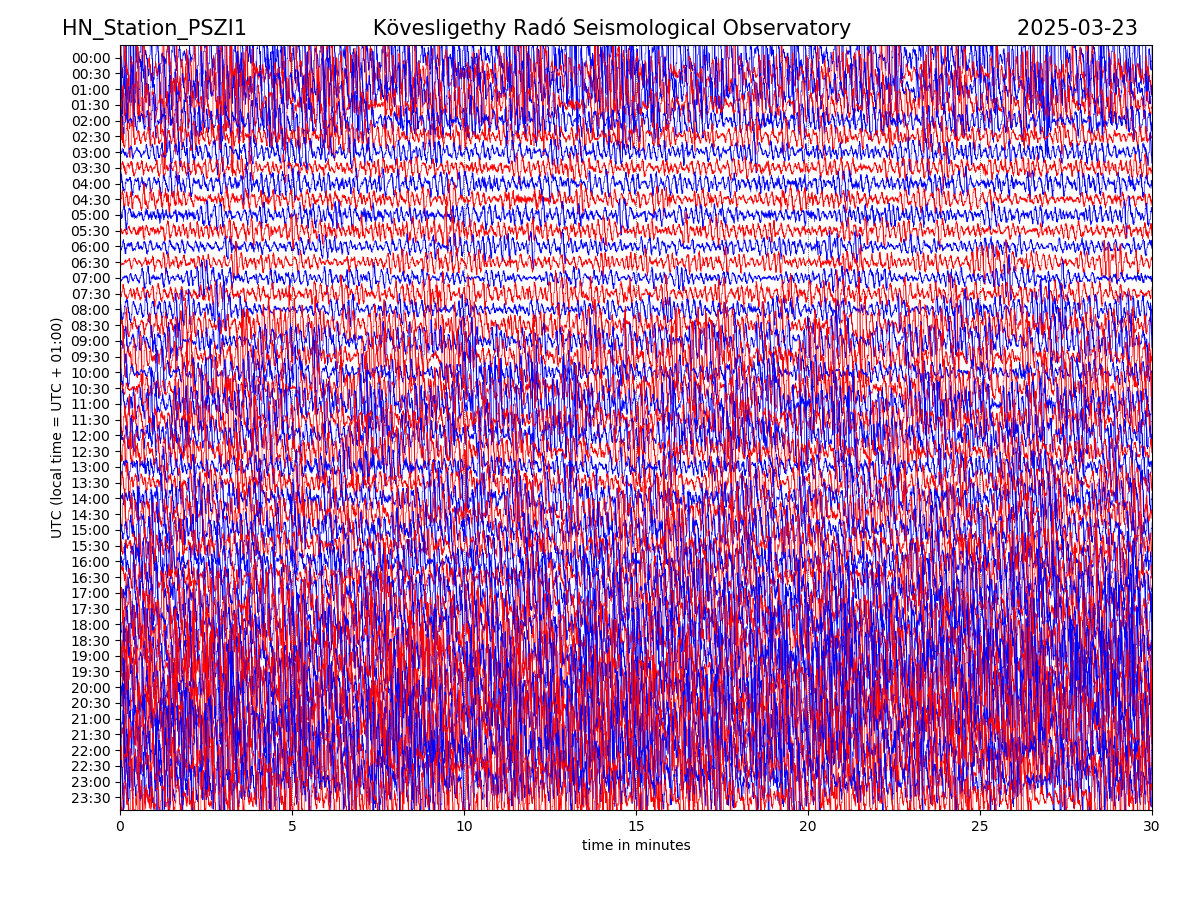This screenshot has width=1200, height=900.
Task: Click the vertical UTC local time axis label
Action: 57,427
